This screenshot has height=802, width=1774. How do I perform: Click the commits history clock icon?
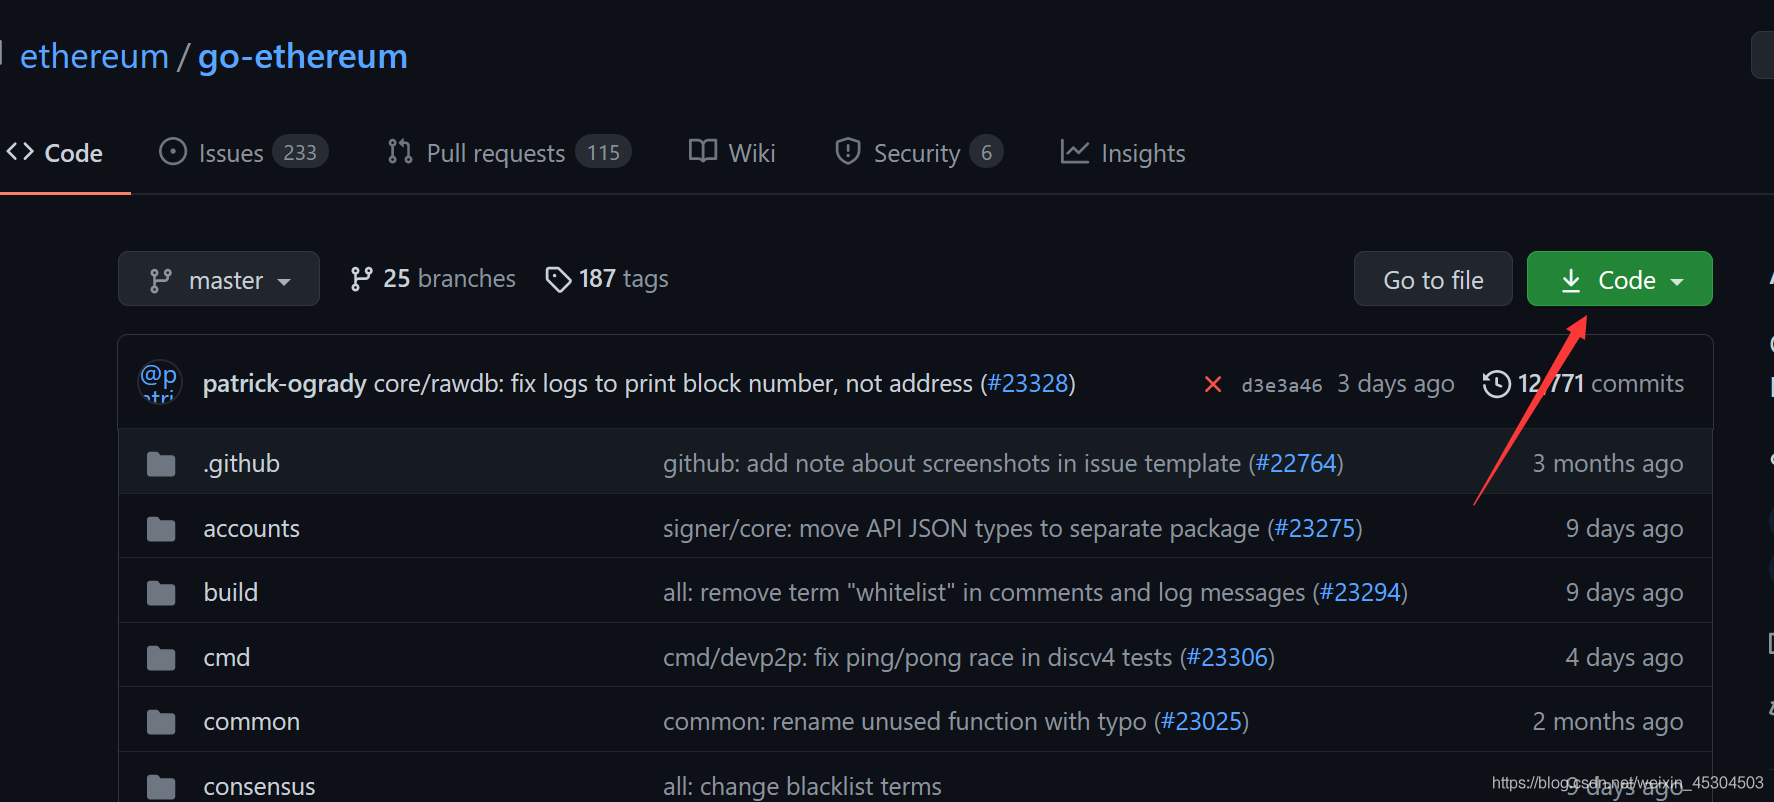(x=1496, y=384)
